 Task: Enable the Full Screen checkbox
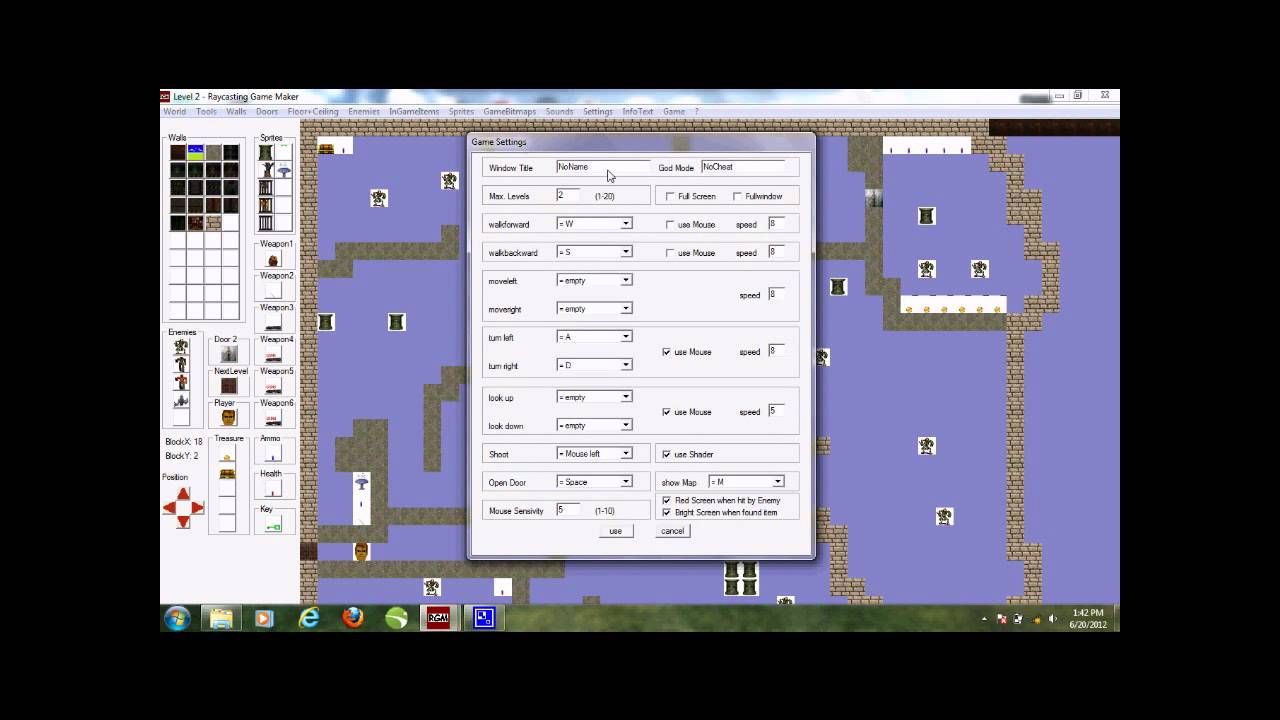point(670,196)
